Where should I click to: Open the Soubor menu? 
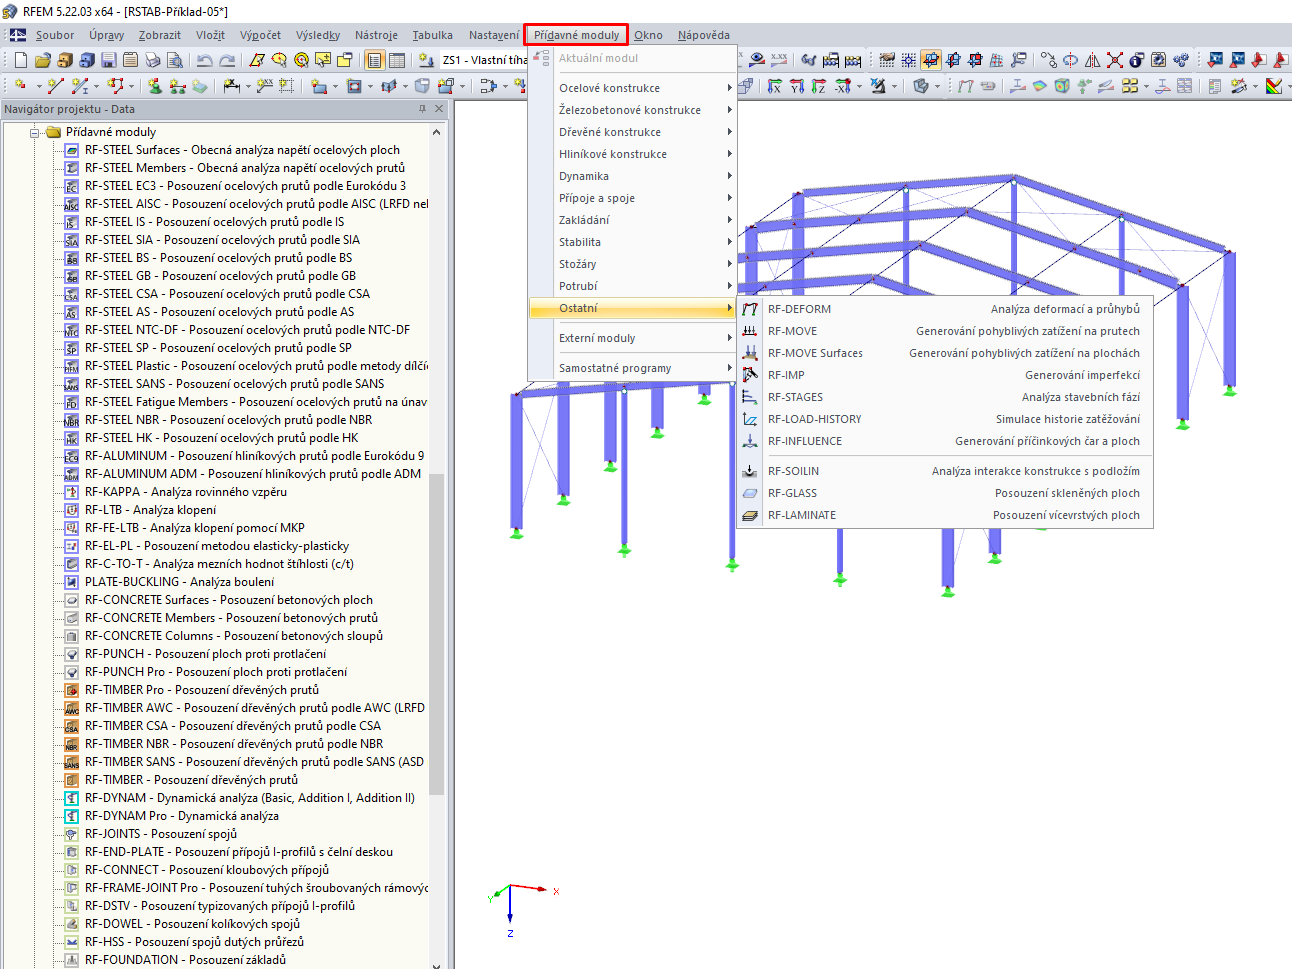click(x=55, y=35)
